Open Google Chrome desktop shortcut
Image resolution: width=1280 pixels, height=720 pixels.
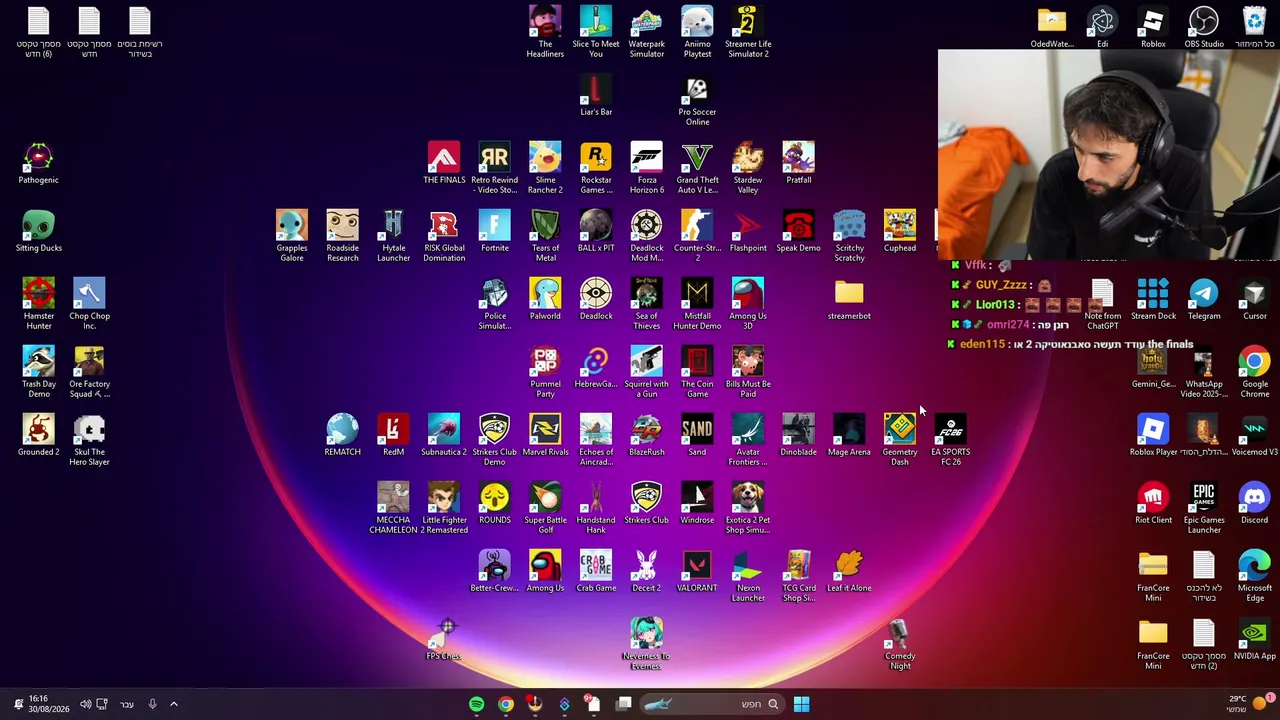click(x=1254, y=372)
